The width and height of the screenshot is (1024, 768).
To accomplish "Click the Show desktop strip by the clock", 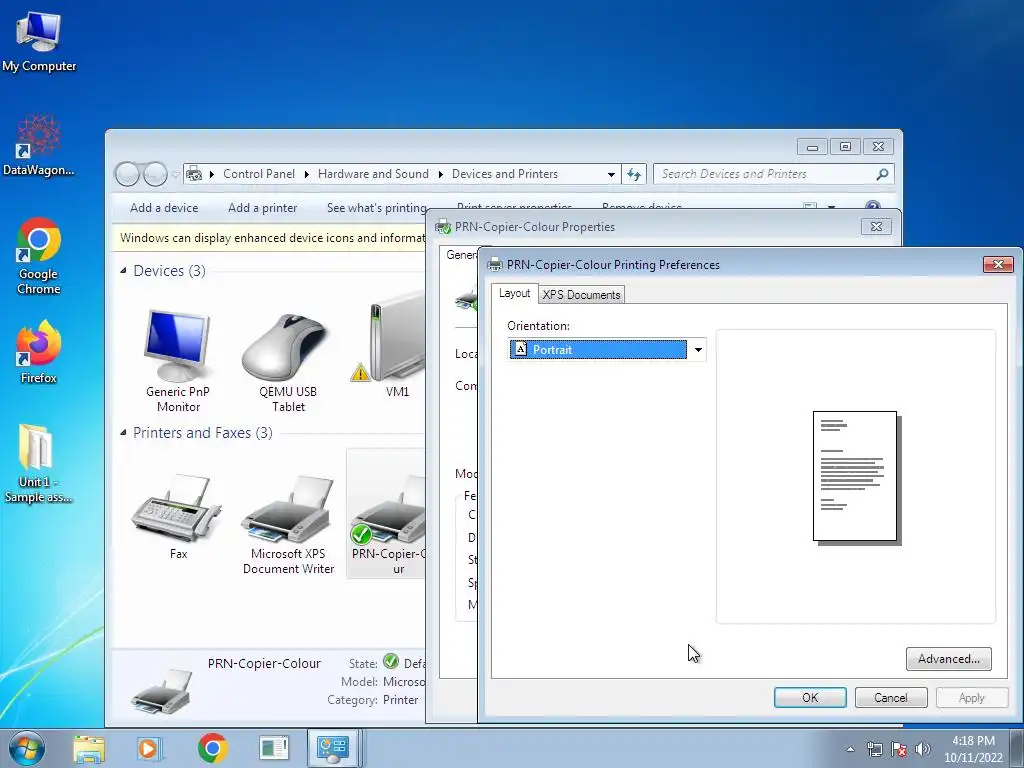I will point(1019,748).
